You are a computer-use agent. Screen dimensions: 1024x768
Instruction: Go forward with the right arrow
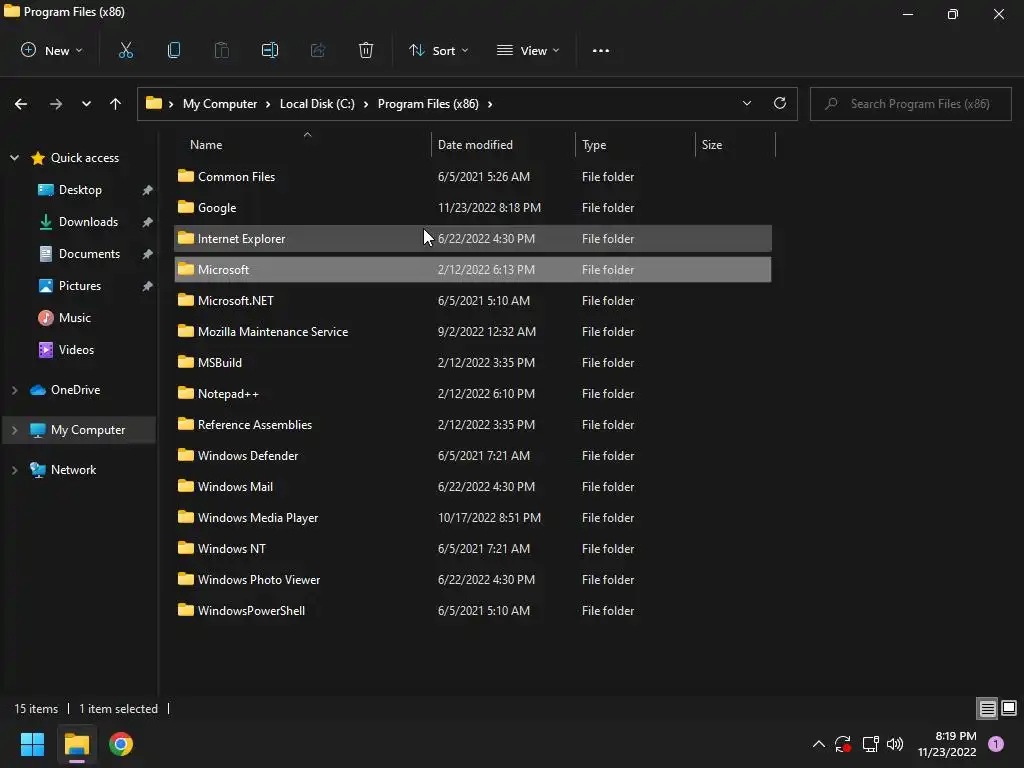tap(56, 104)
